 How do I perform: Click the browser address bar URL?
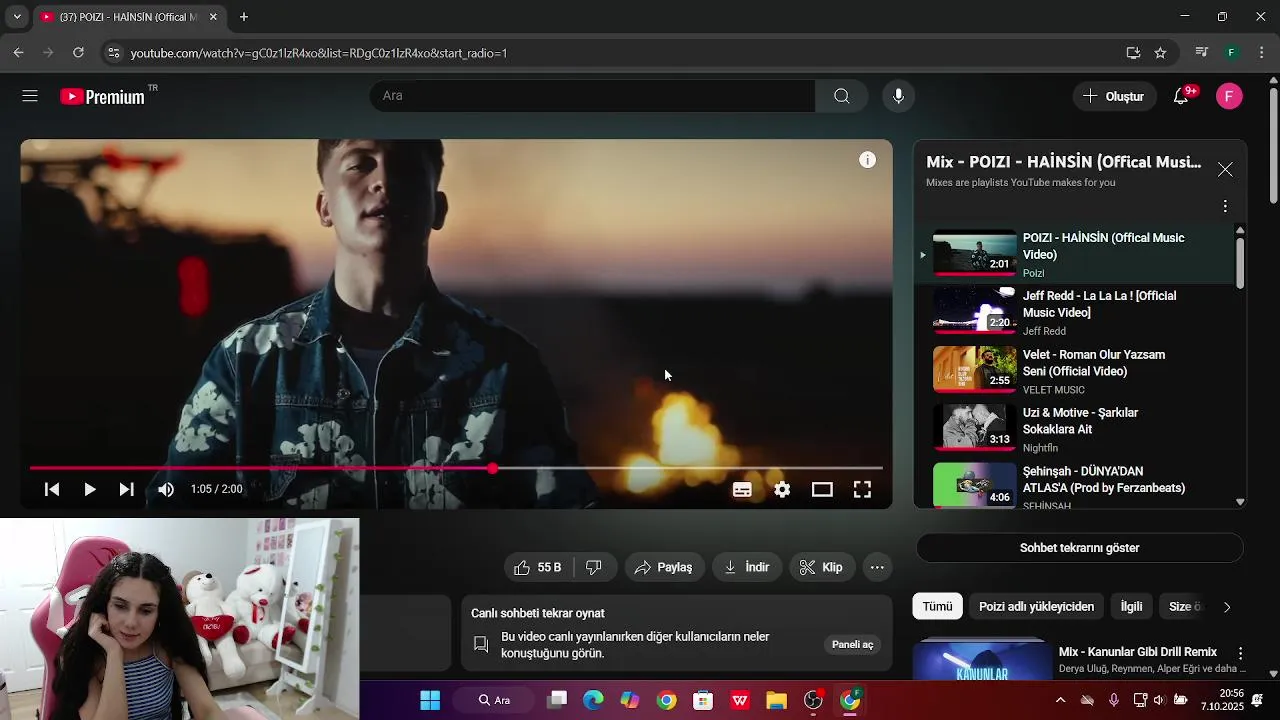(x=319, y=53)
